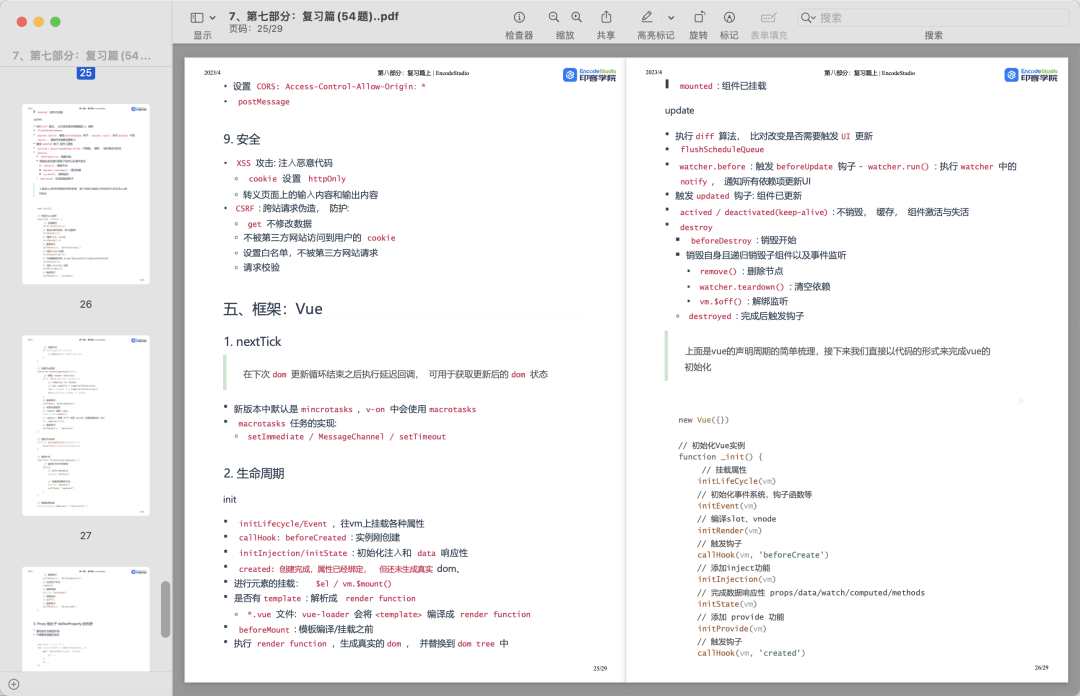Click the page 25 label badge

[x=85, y=73]
